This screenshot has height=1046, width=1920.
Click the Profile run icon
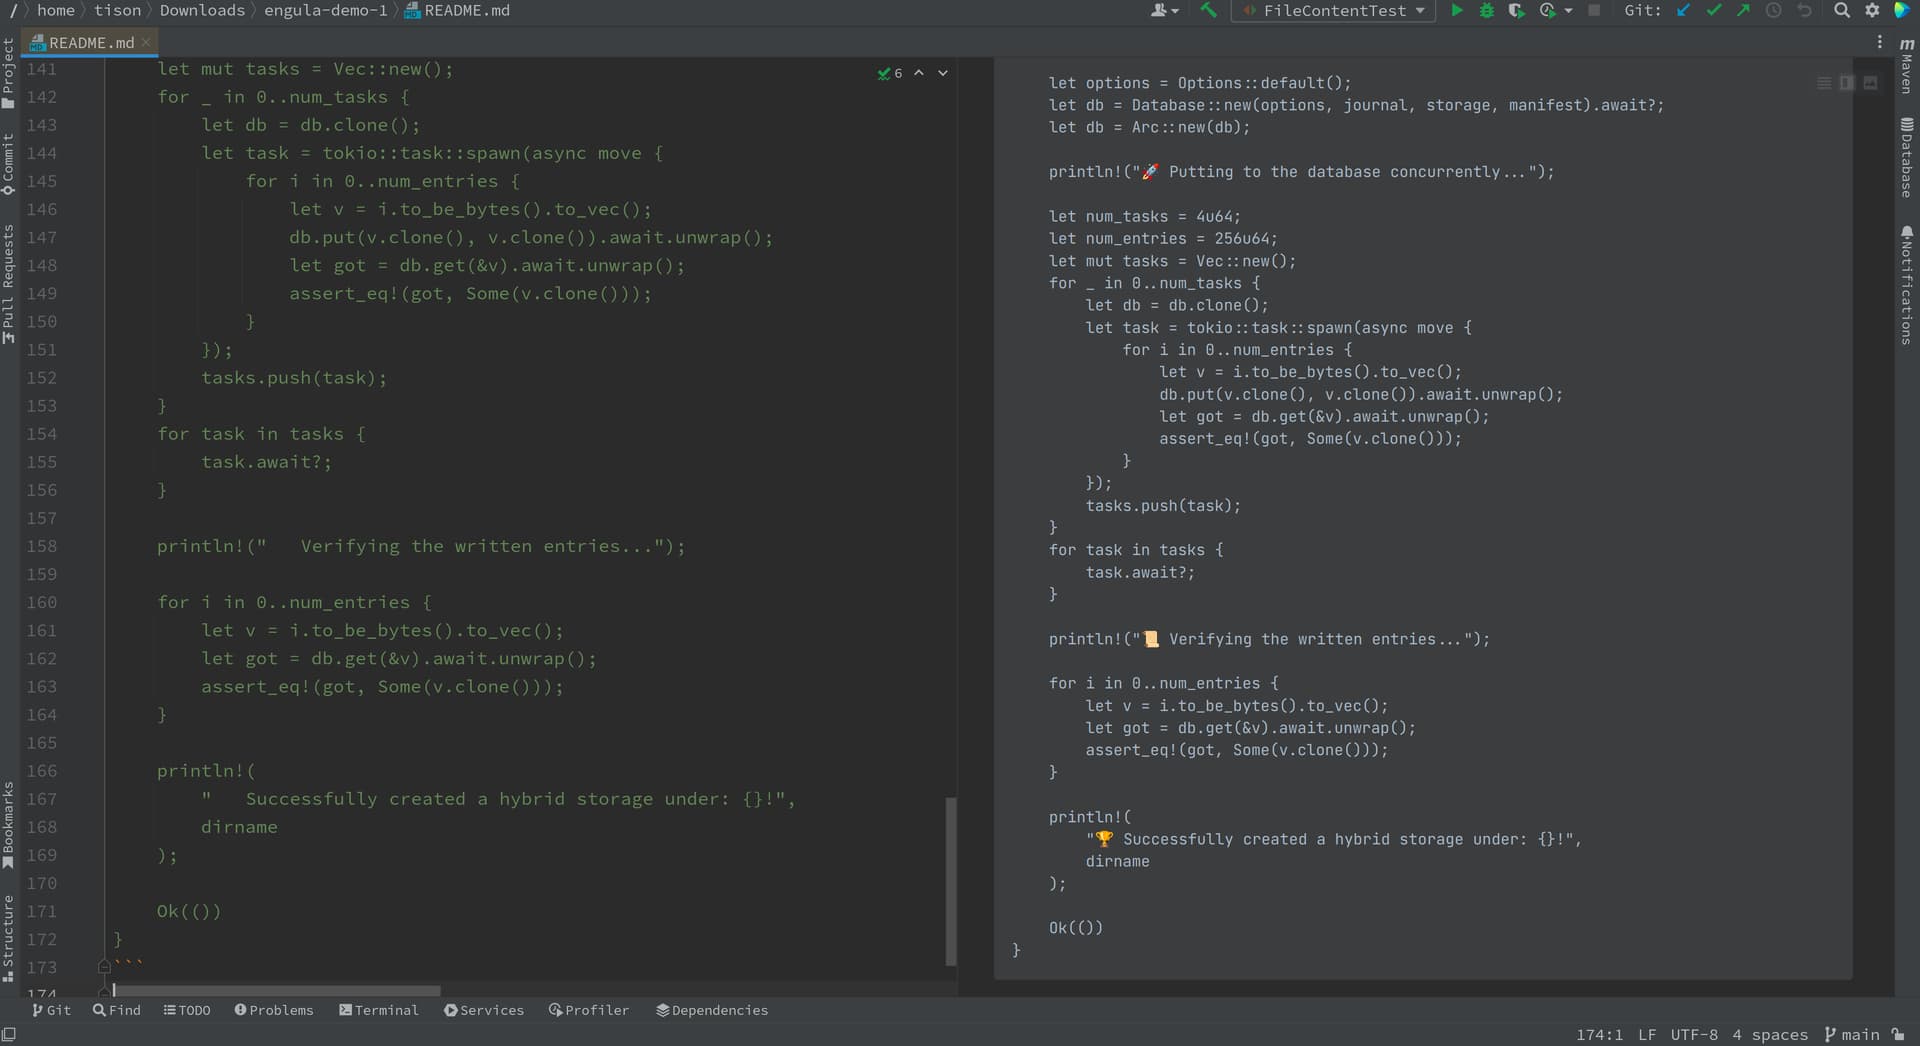[1548, 10]
